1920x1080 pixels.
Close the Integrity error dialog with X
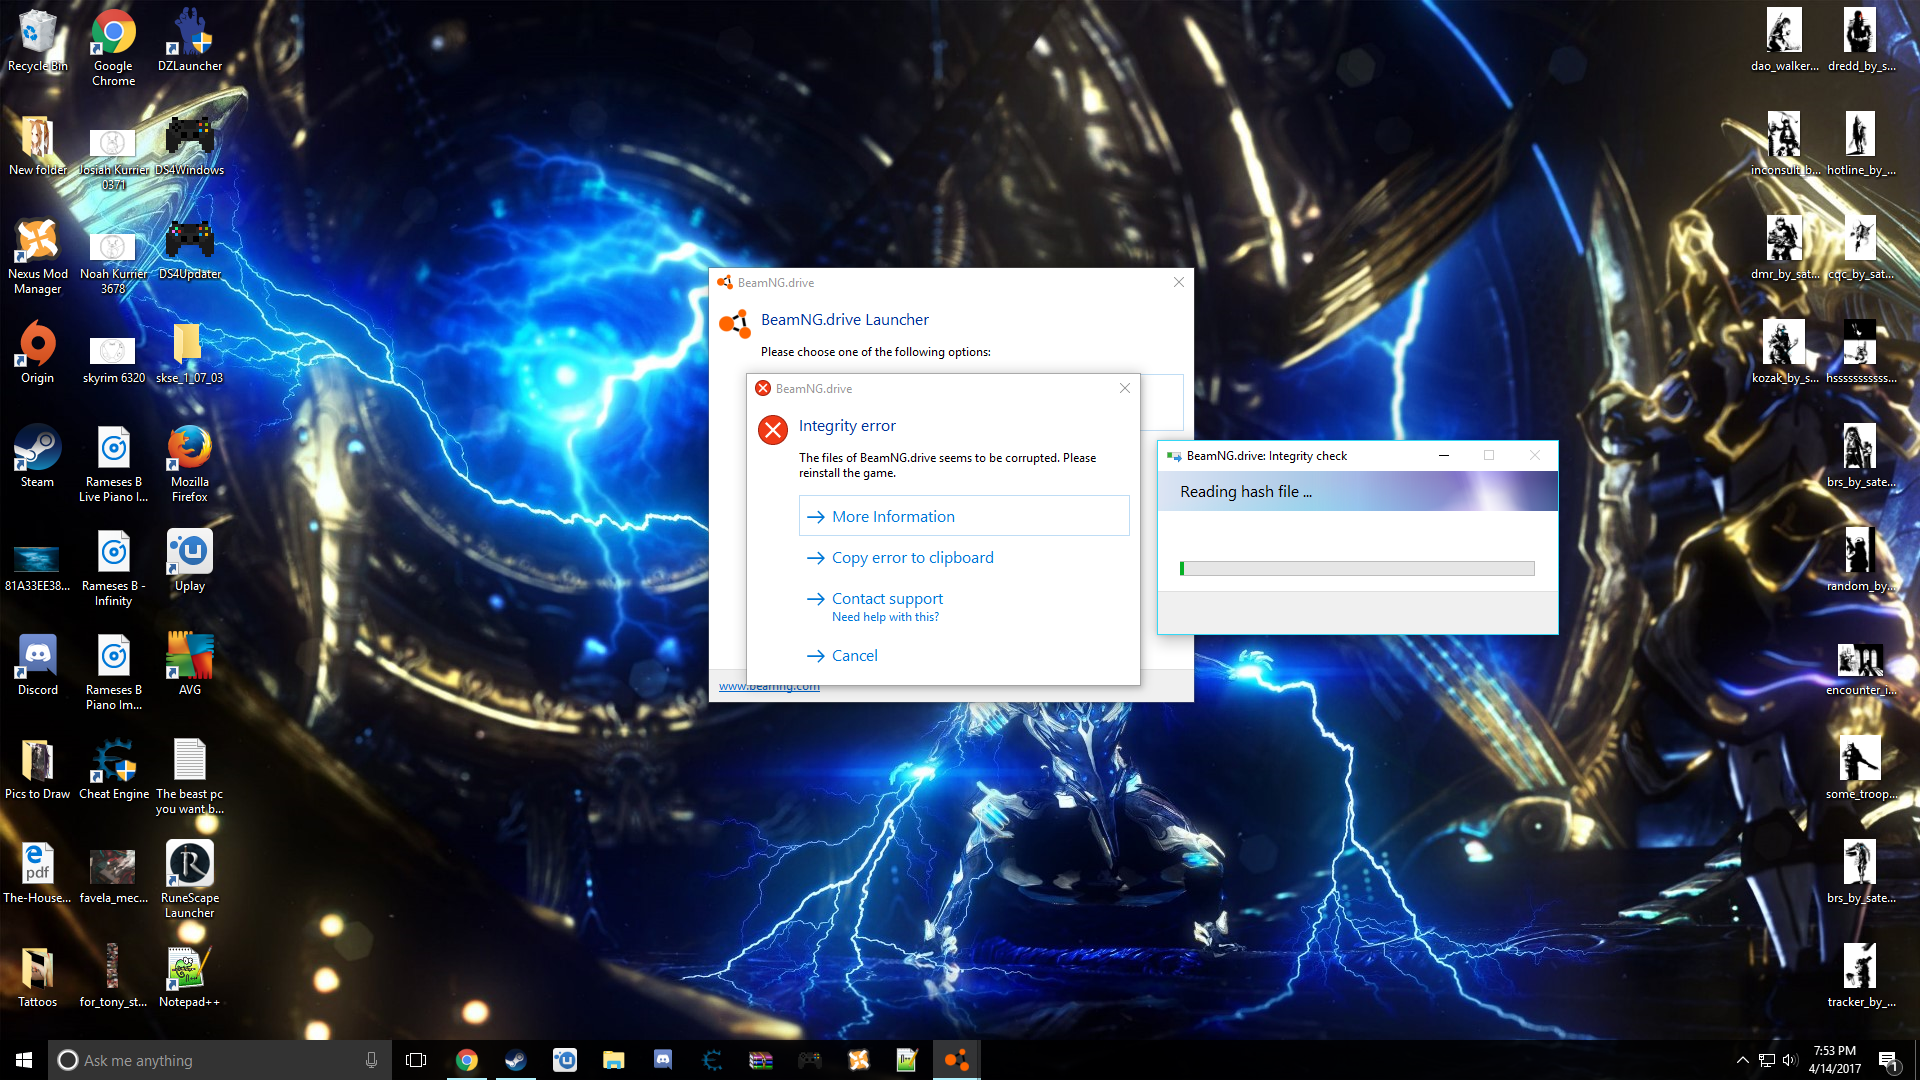click(x=1125, y=388)
